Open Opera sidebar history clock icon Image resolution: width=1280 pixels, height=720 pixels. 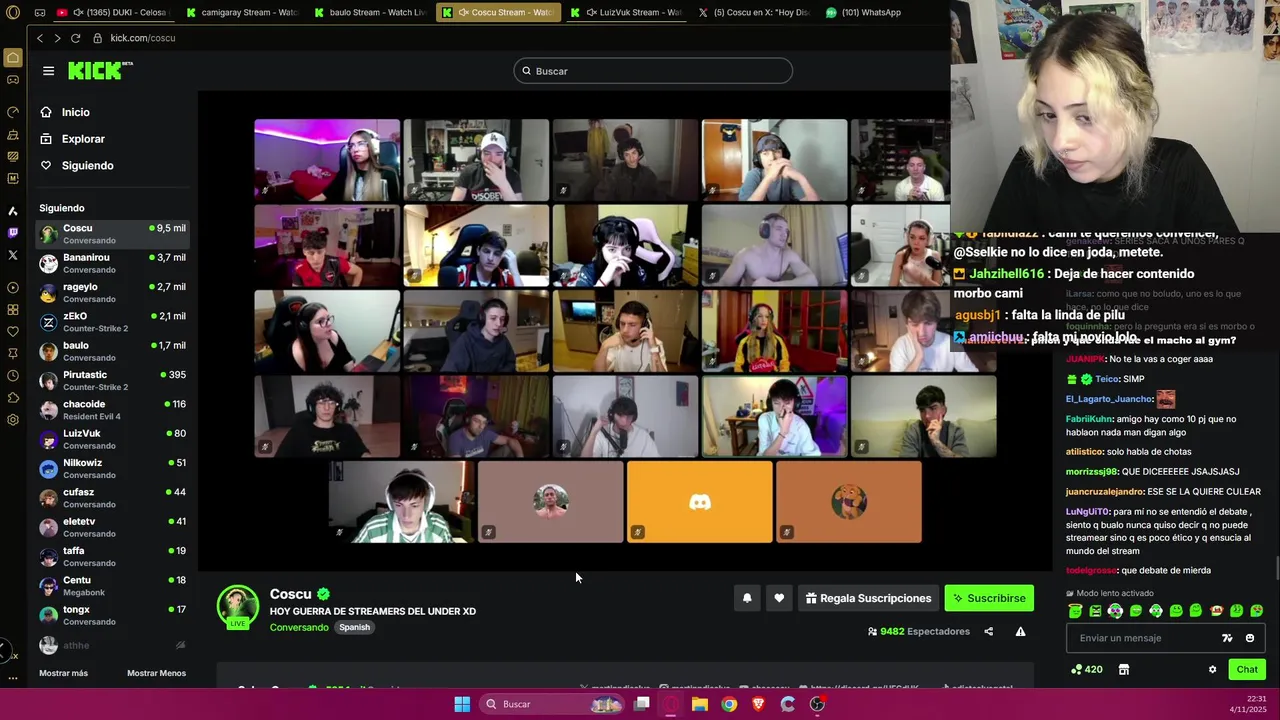13,376
